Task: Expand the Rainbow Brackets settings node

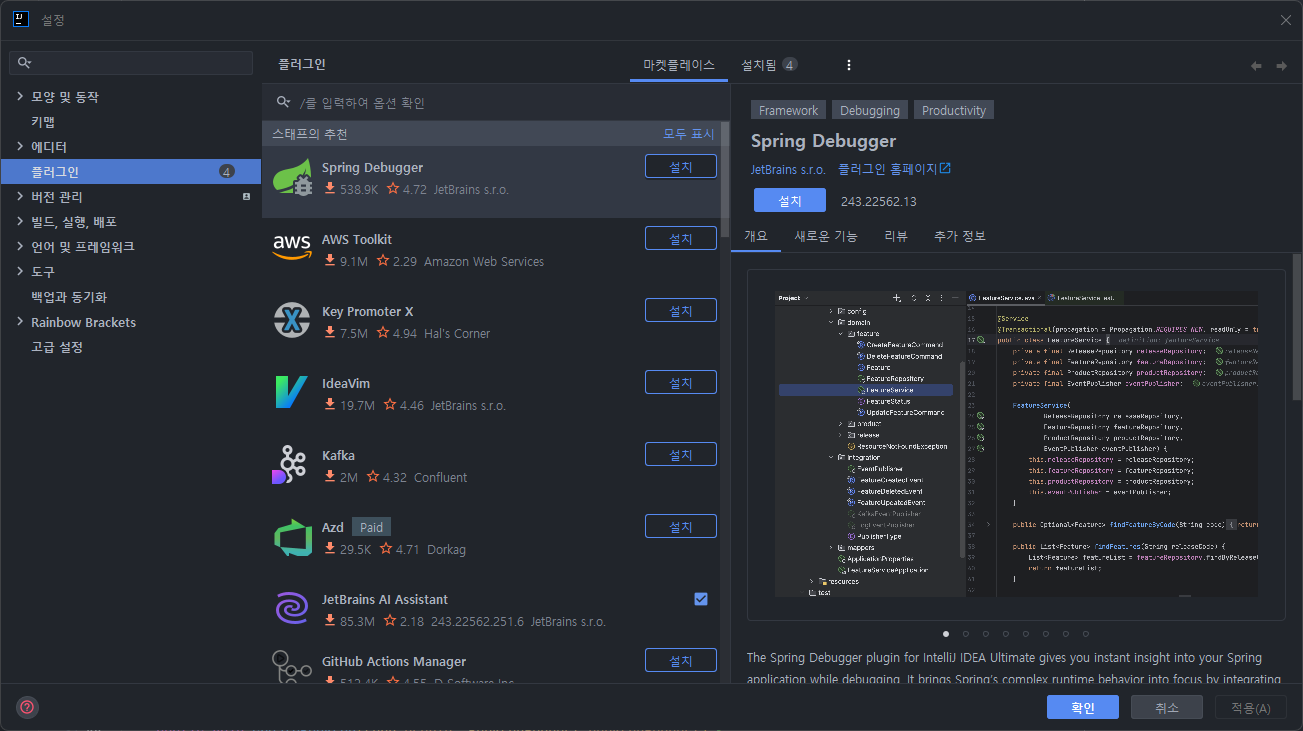Action: (20, 322)
